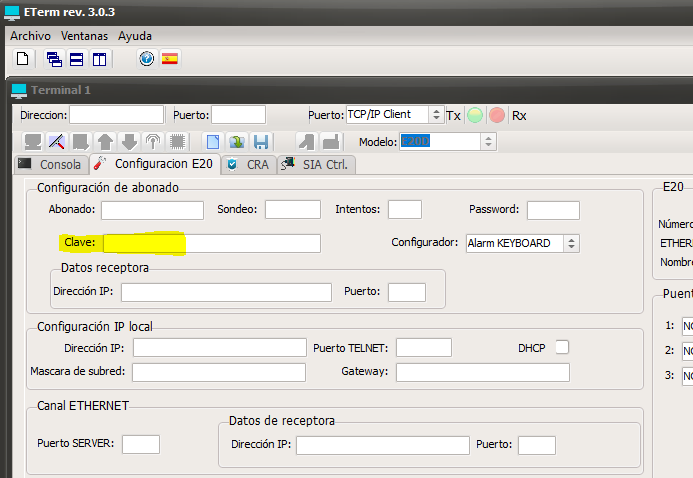
Task: Click the Sondeo input field
Action: (293, 209)
